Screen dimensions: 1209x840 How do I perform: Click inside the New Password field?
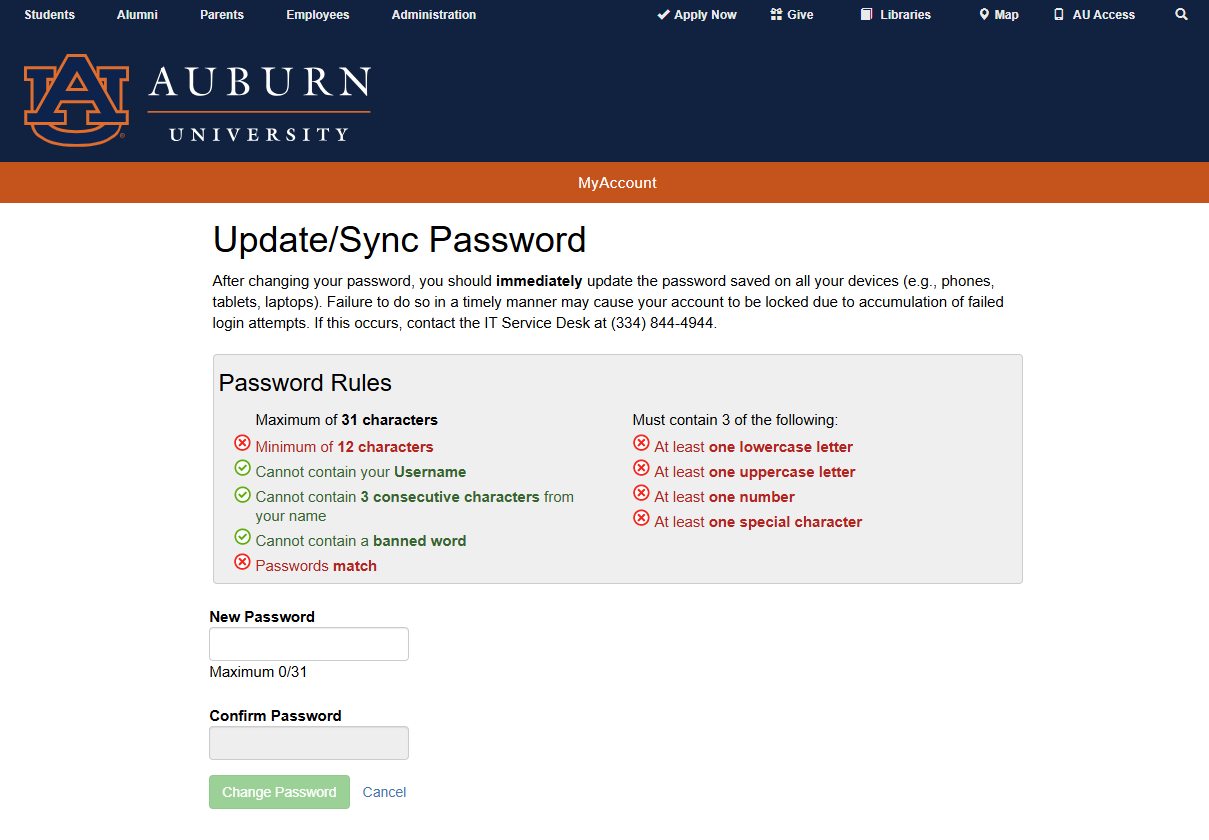point(308,643)
